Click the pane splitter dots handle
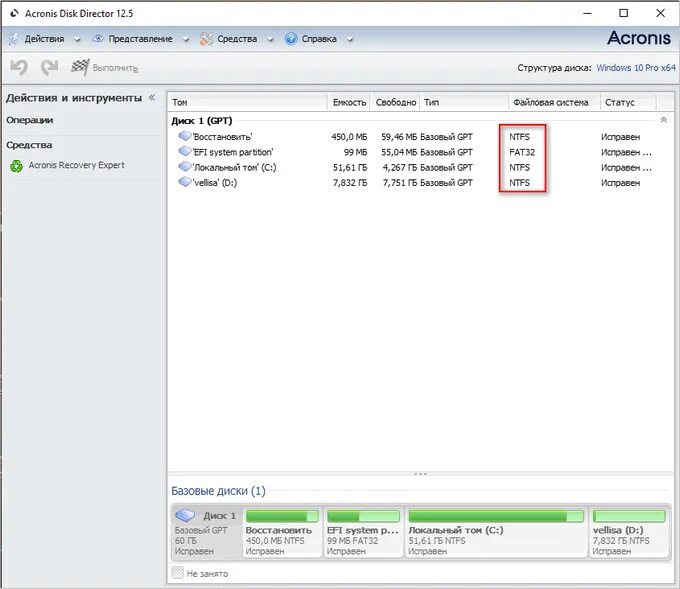Image resolution: width=680 pixels, height=589 pixels. click(x=421, y=474)
